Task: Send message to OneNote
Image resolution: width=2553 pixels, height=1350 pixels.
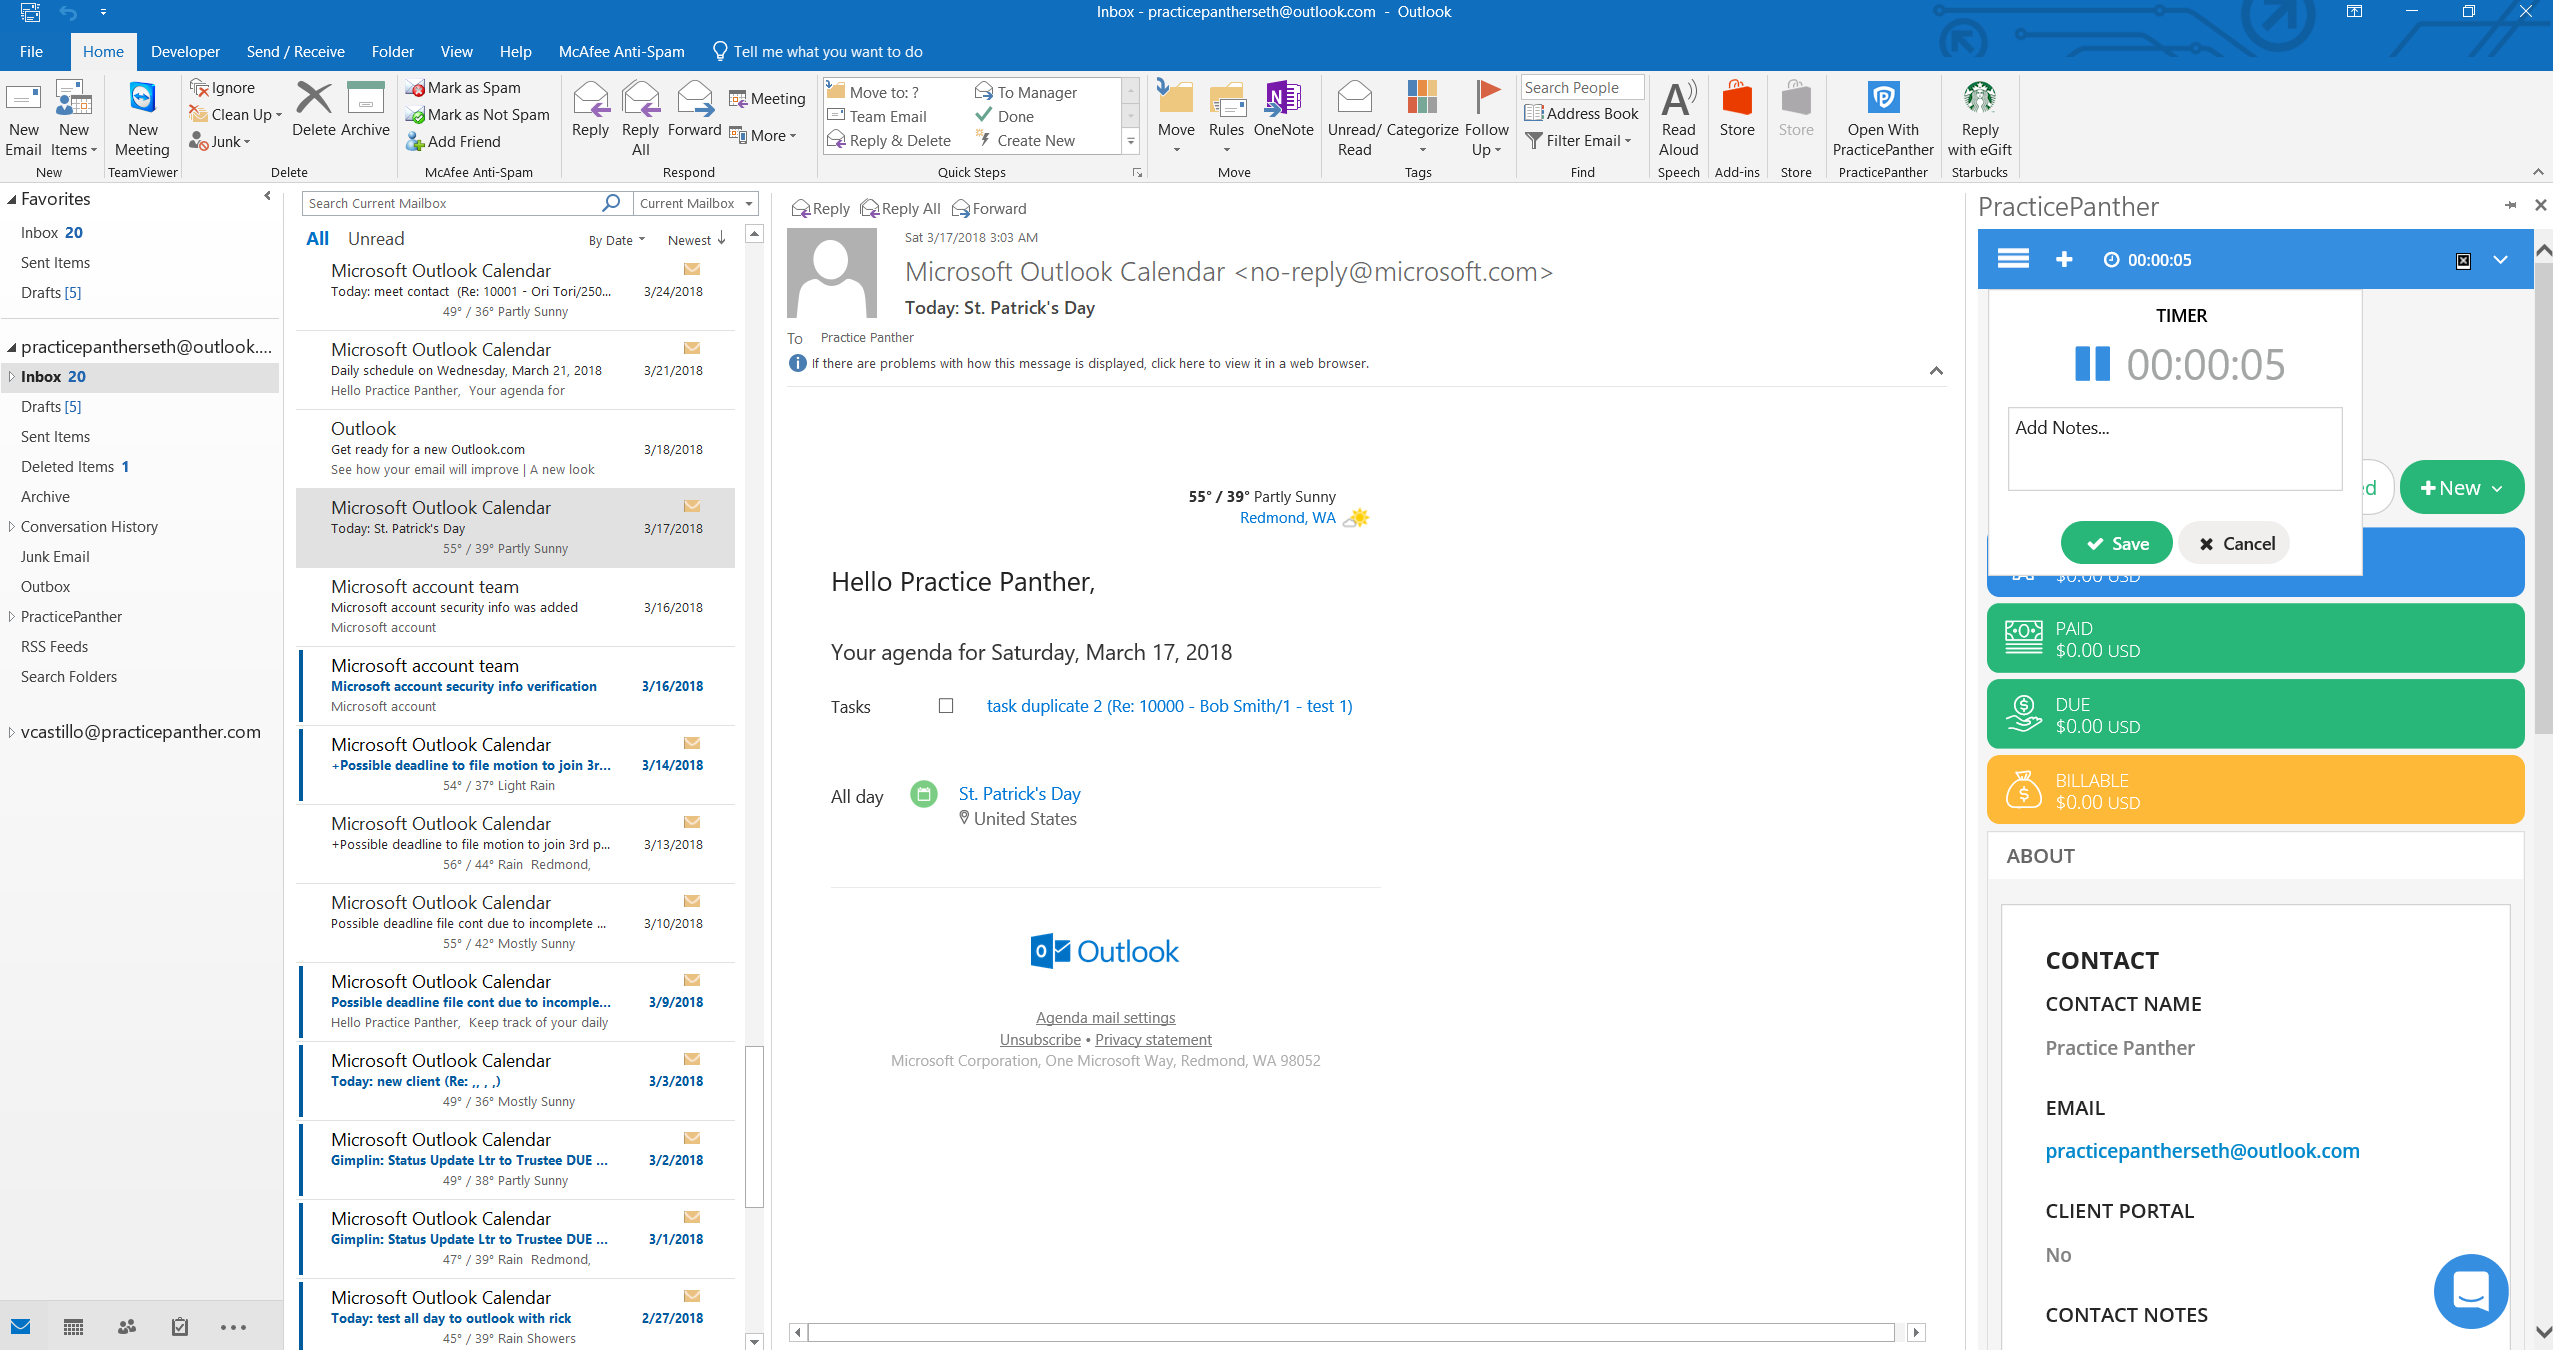Action: click(1283, 109)
